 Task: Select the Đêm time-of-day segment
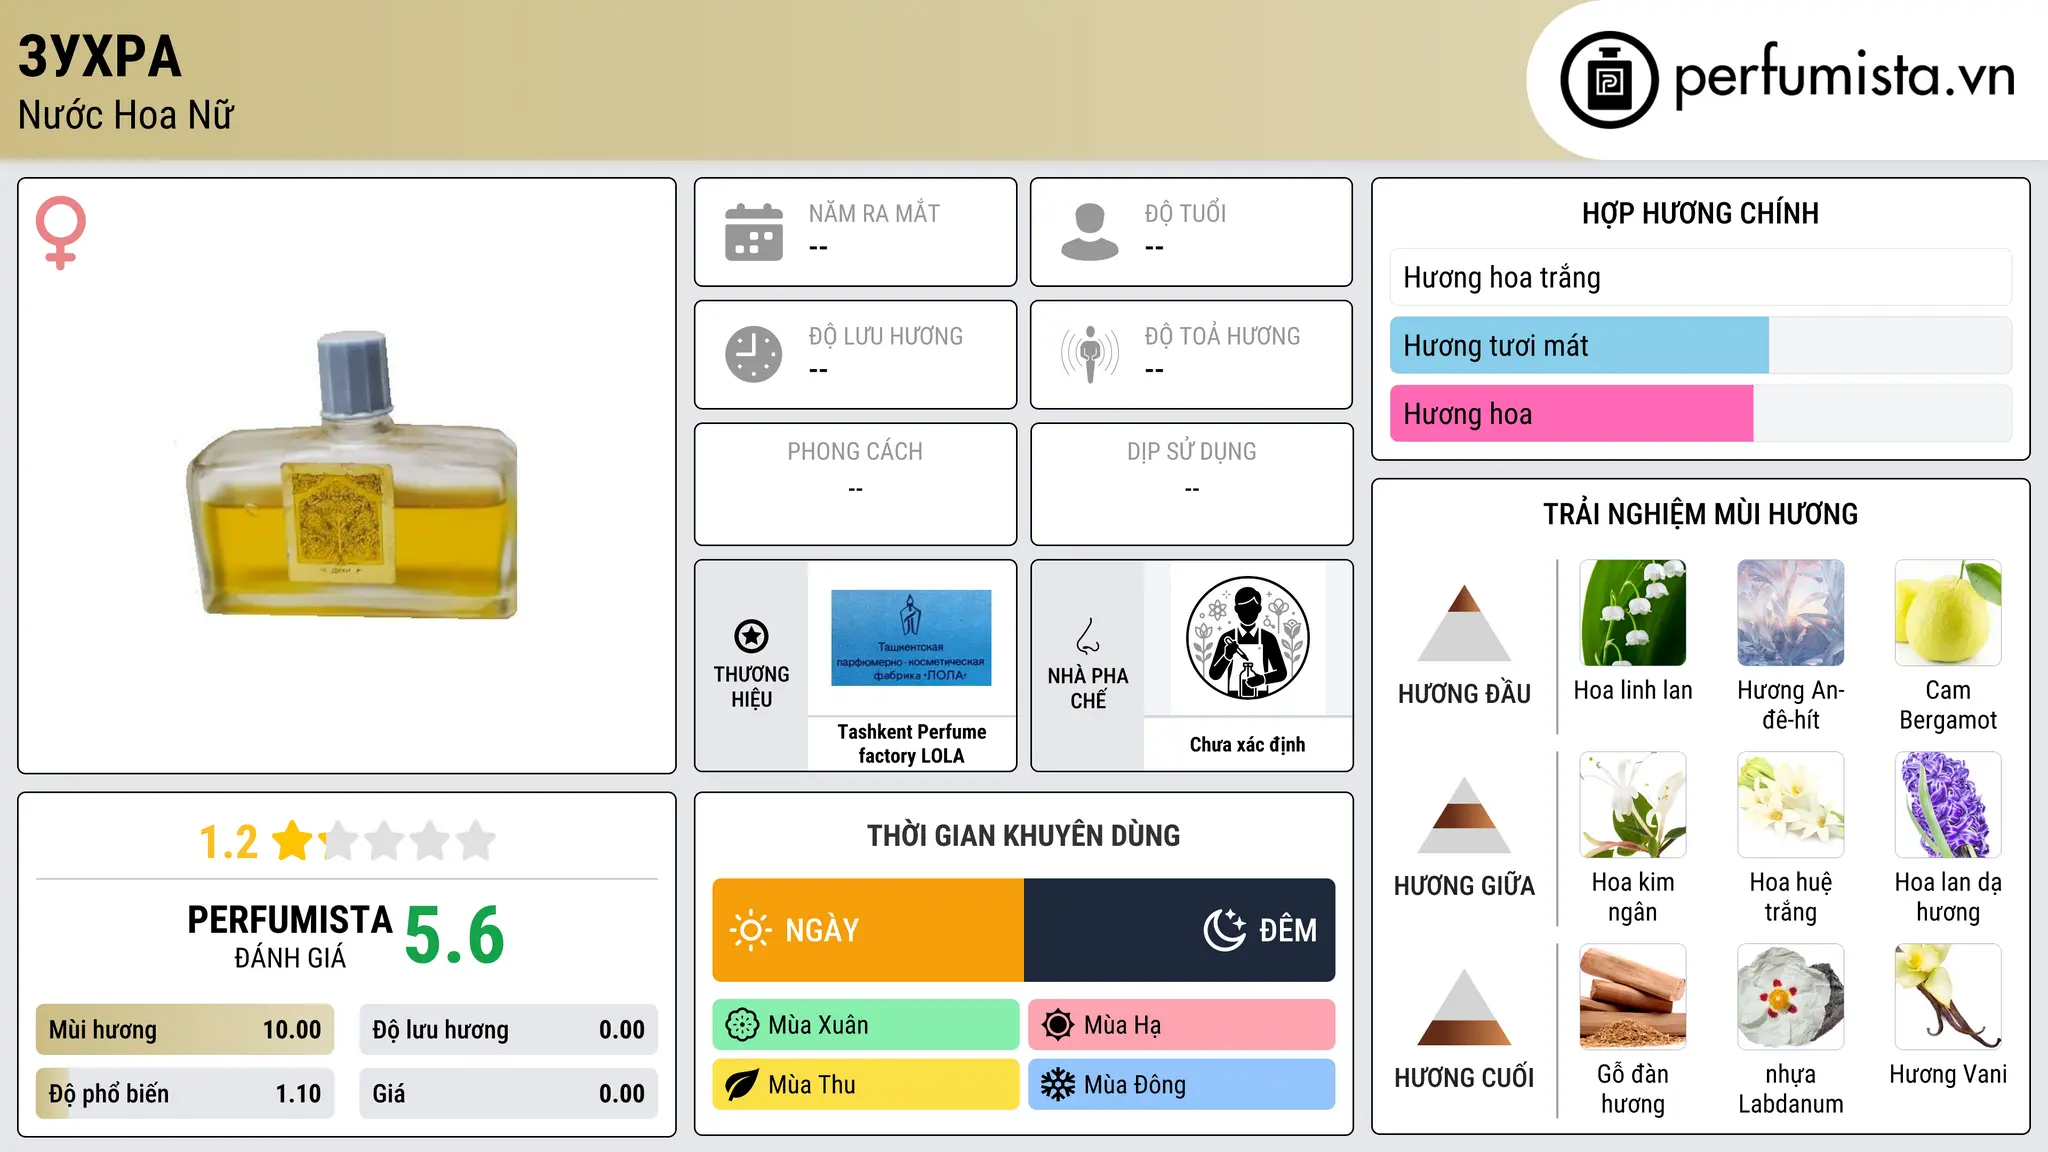[x=1180, y=930]
